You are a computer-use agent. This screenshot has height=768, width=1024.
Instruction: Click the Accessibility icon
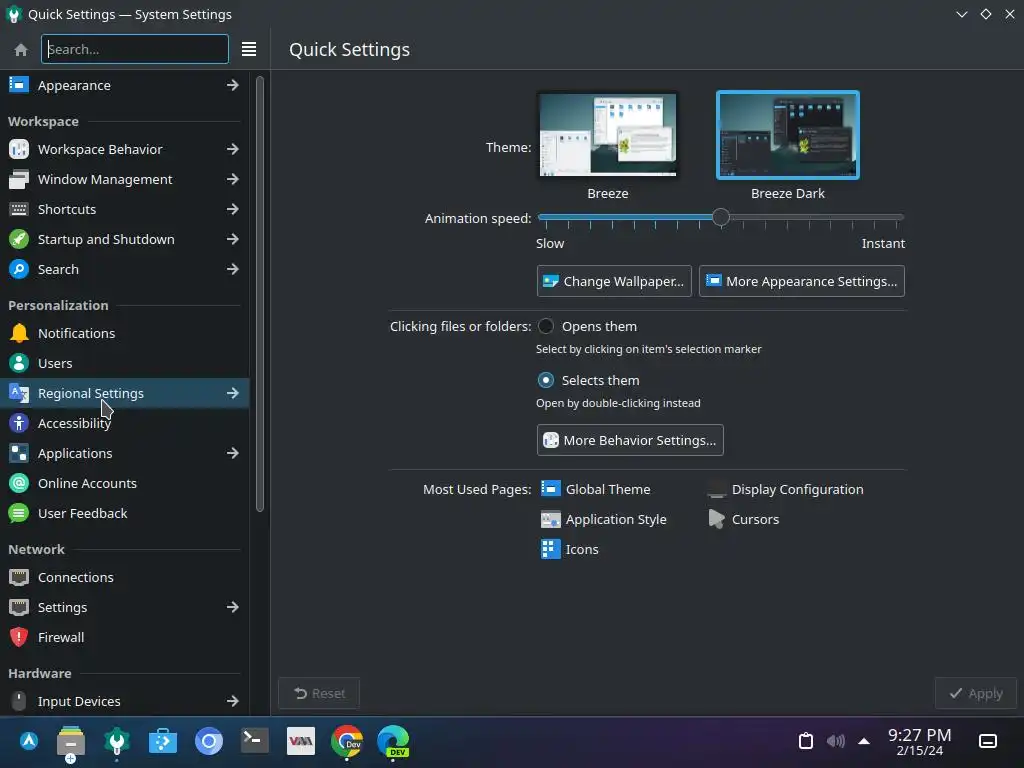tap(19, 423)
